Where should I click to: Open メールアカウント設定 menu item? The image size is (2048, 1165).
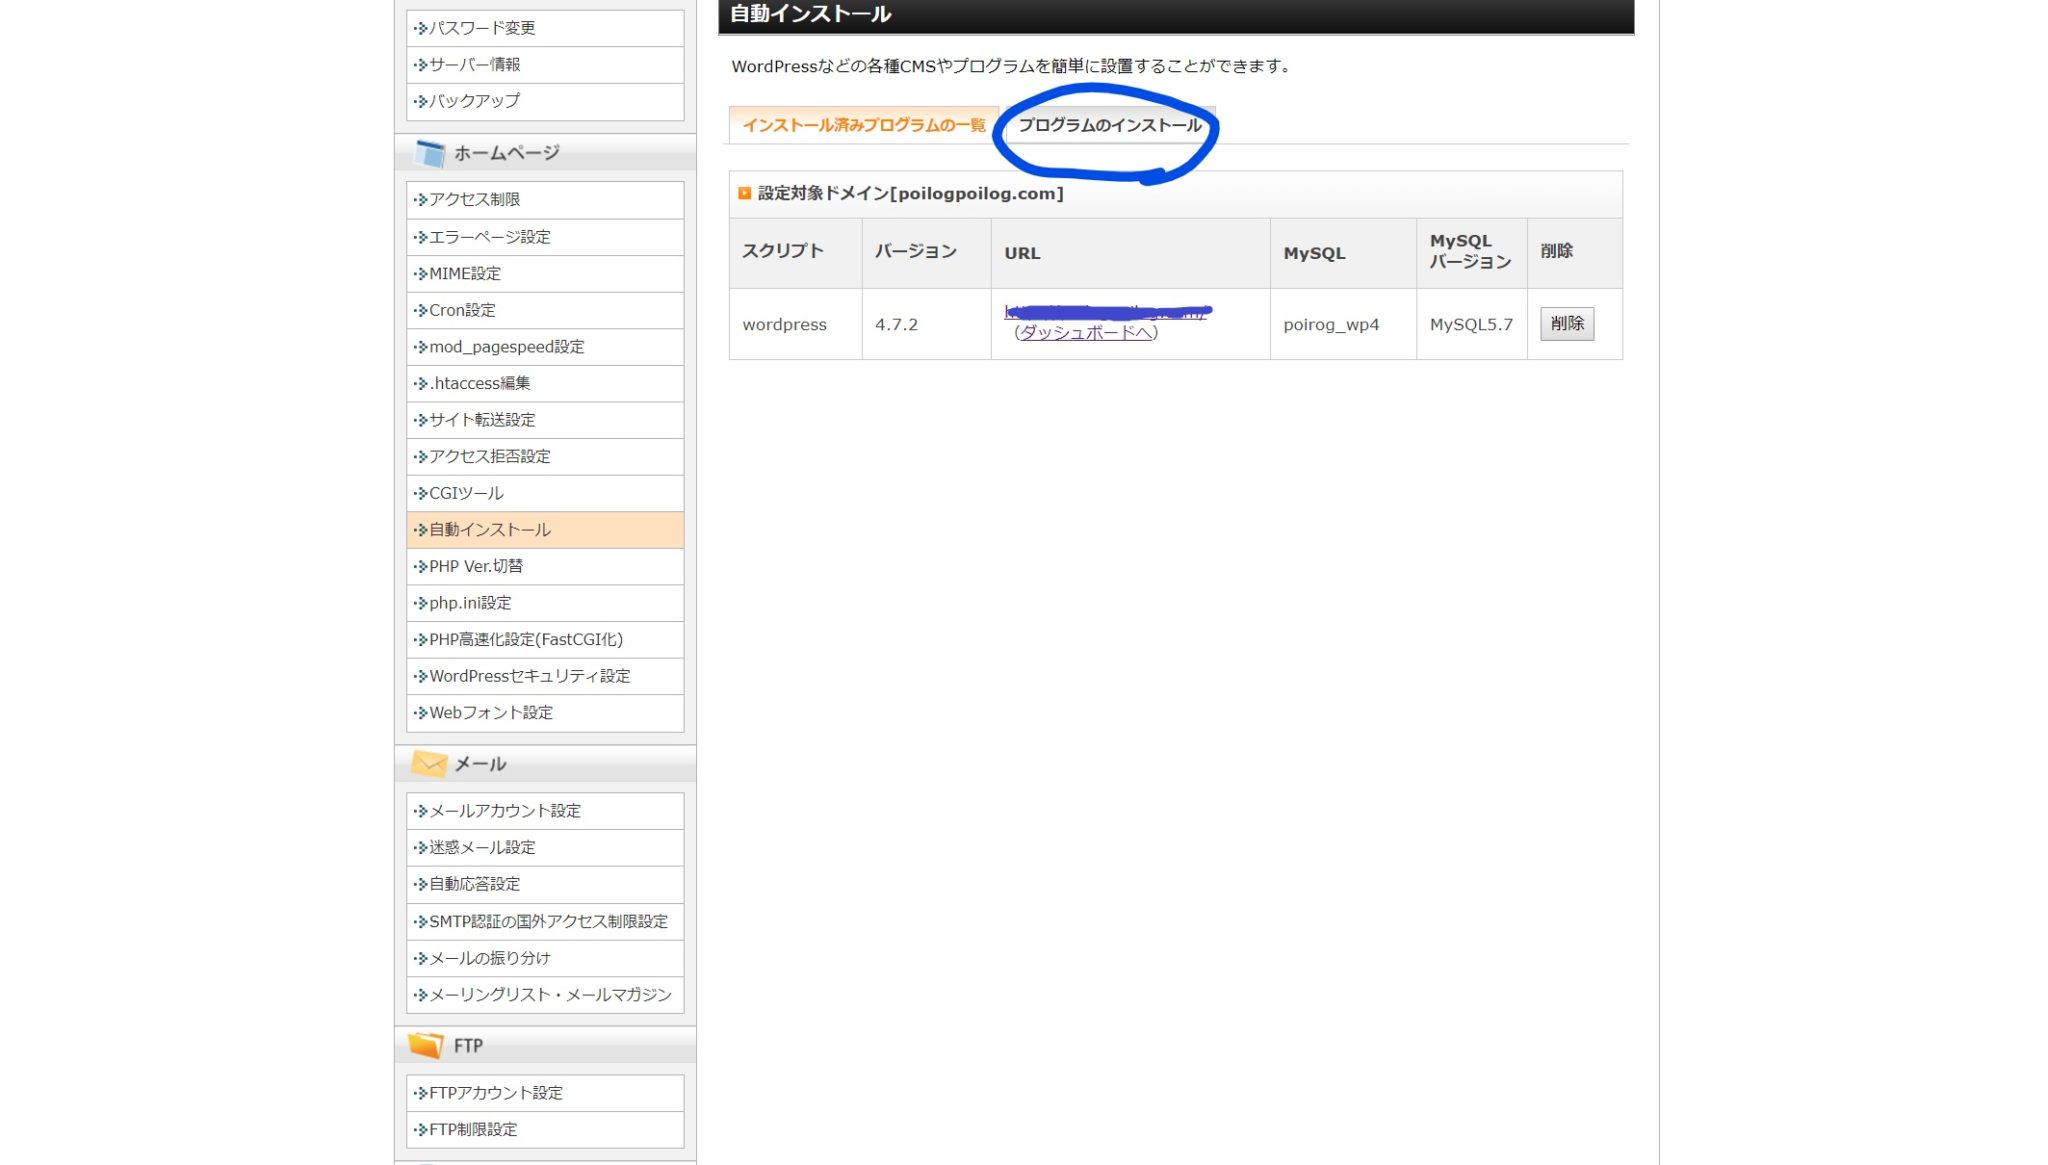(504, 811)
